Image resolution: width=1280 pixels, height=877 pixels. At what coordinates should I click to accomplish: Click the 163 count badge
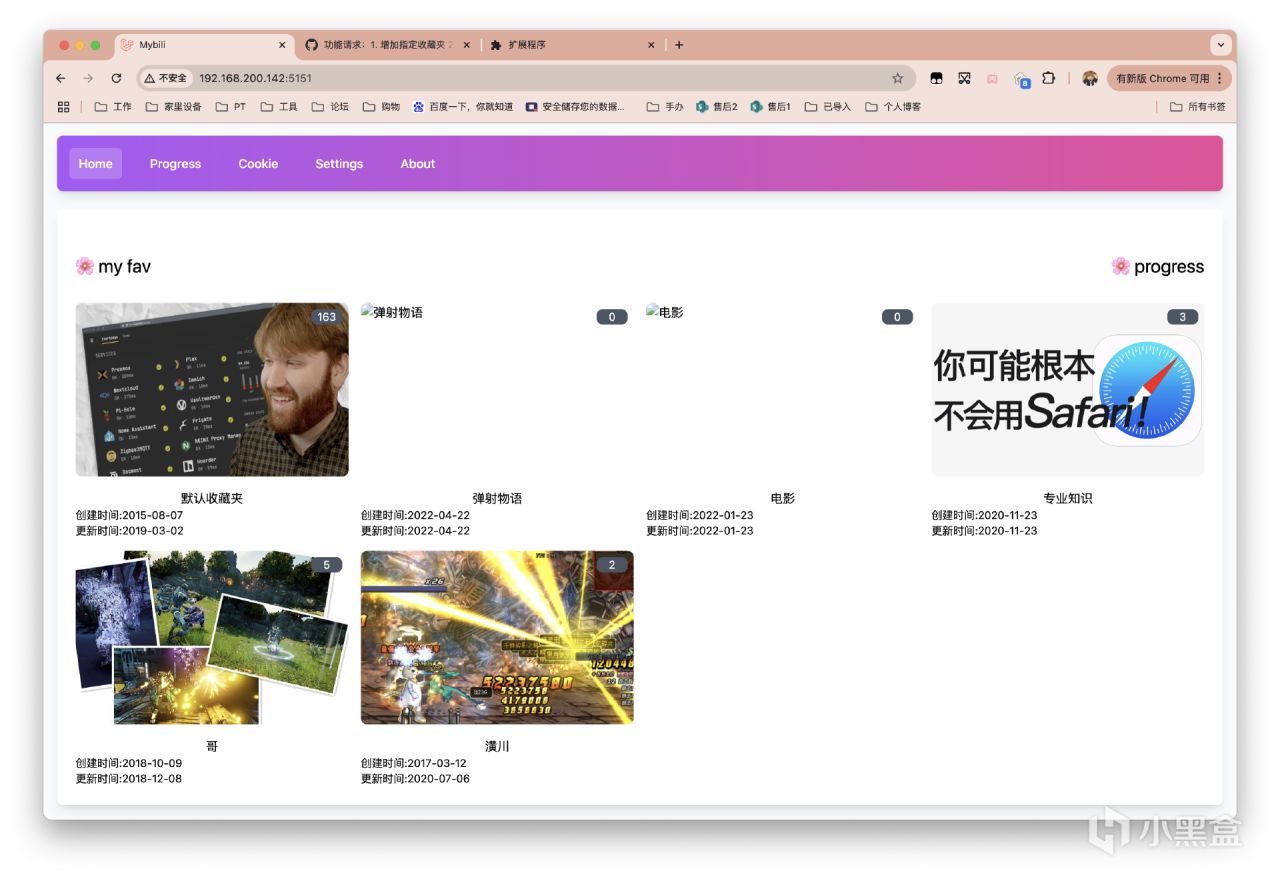point(326,317)
